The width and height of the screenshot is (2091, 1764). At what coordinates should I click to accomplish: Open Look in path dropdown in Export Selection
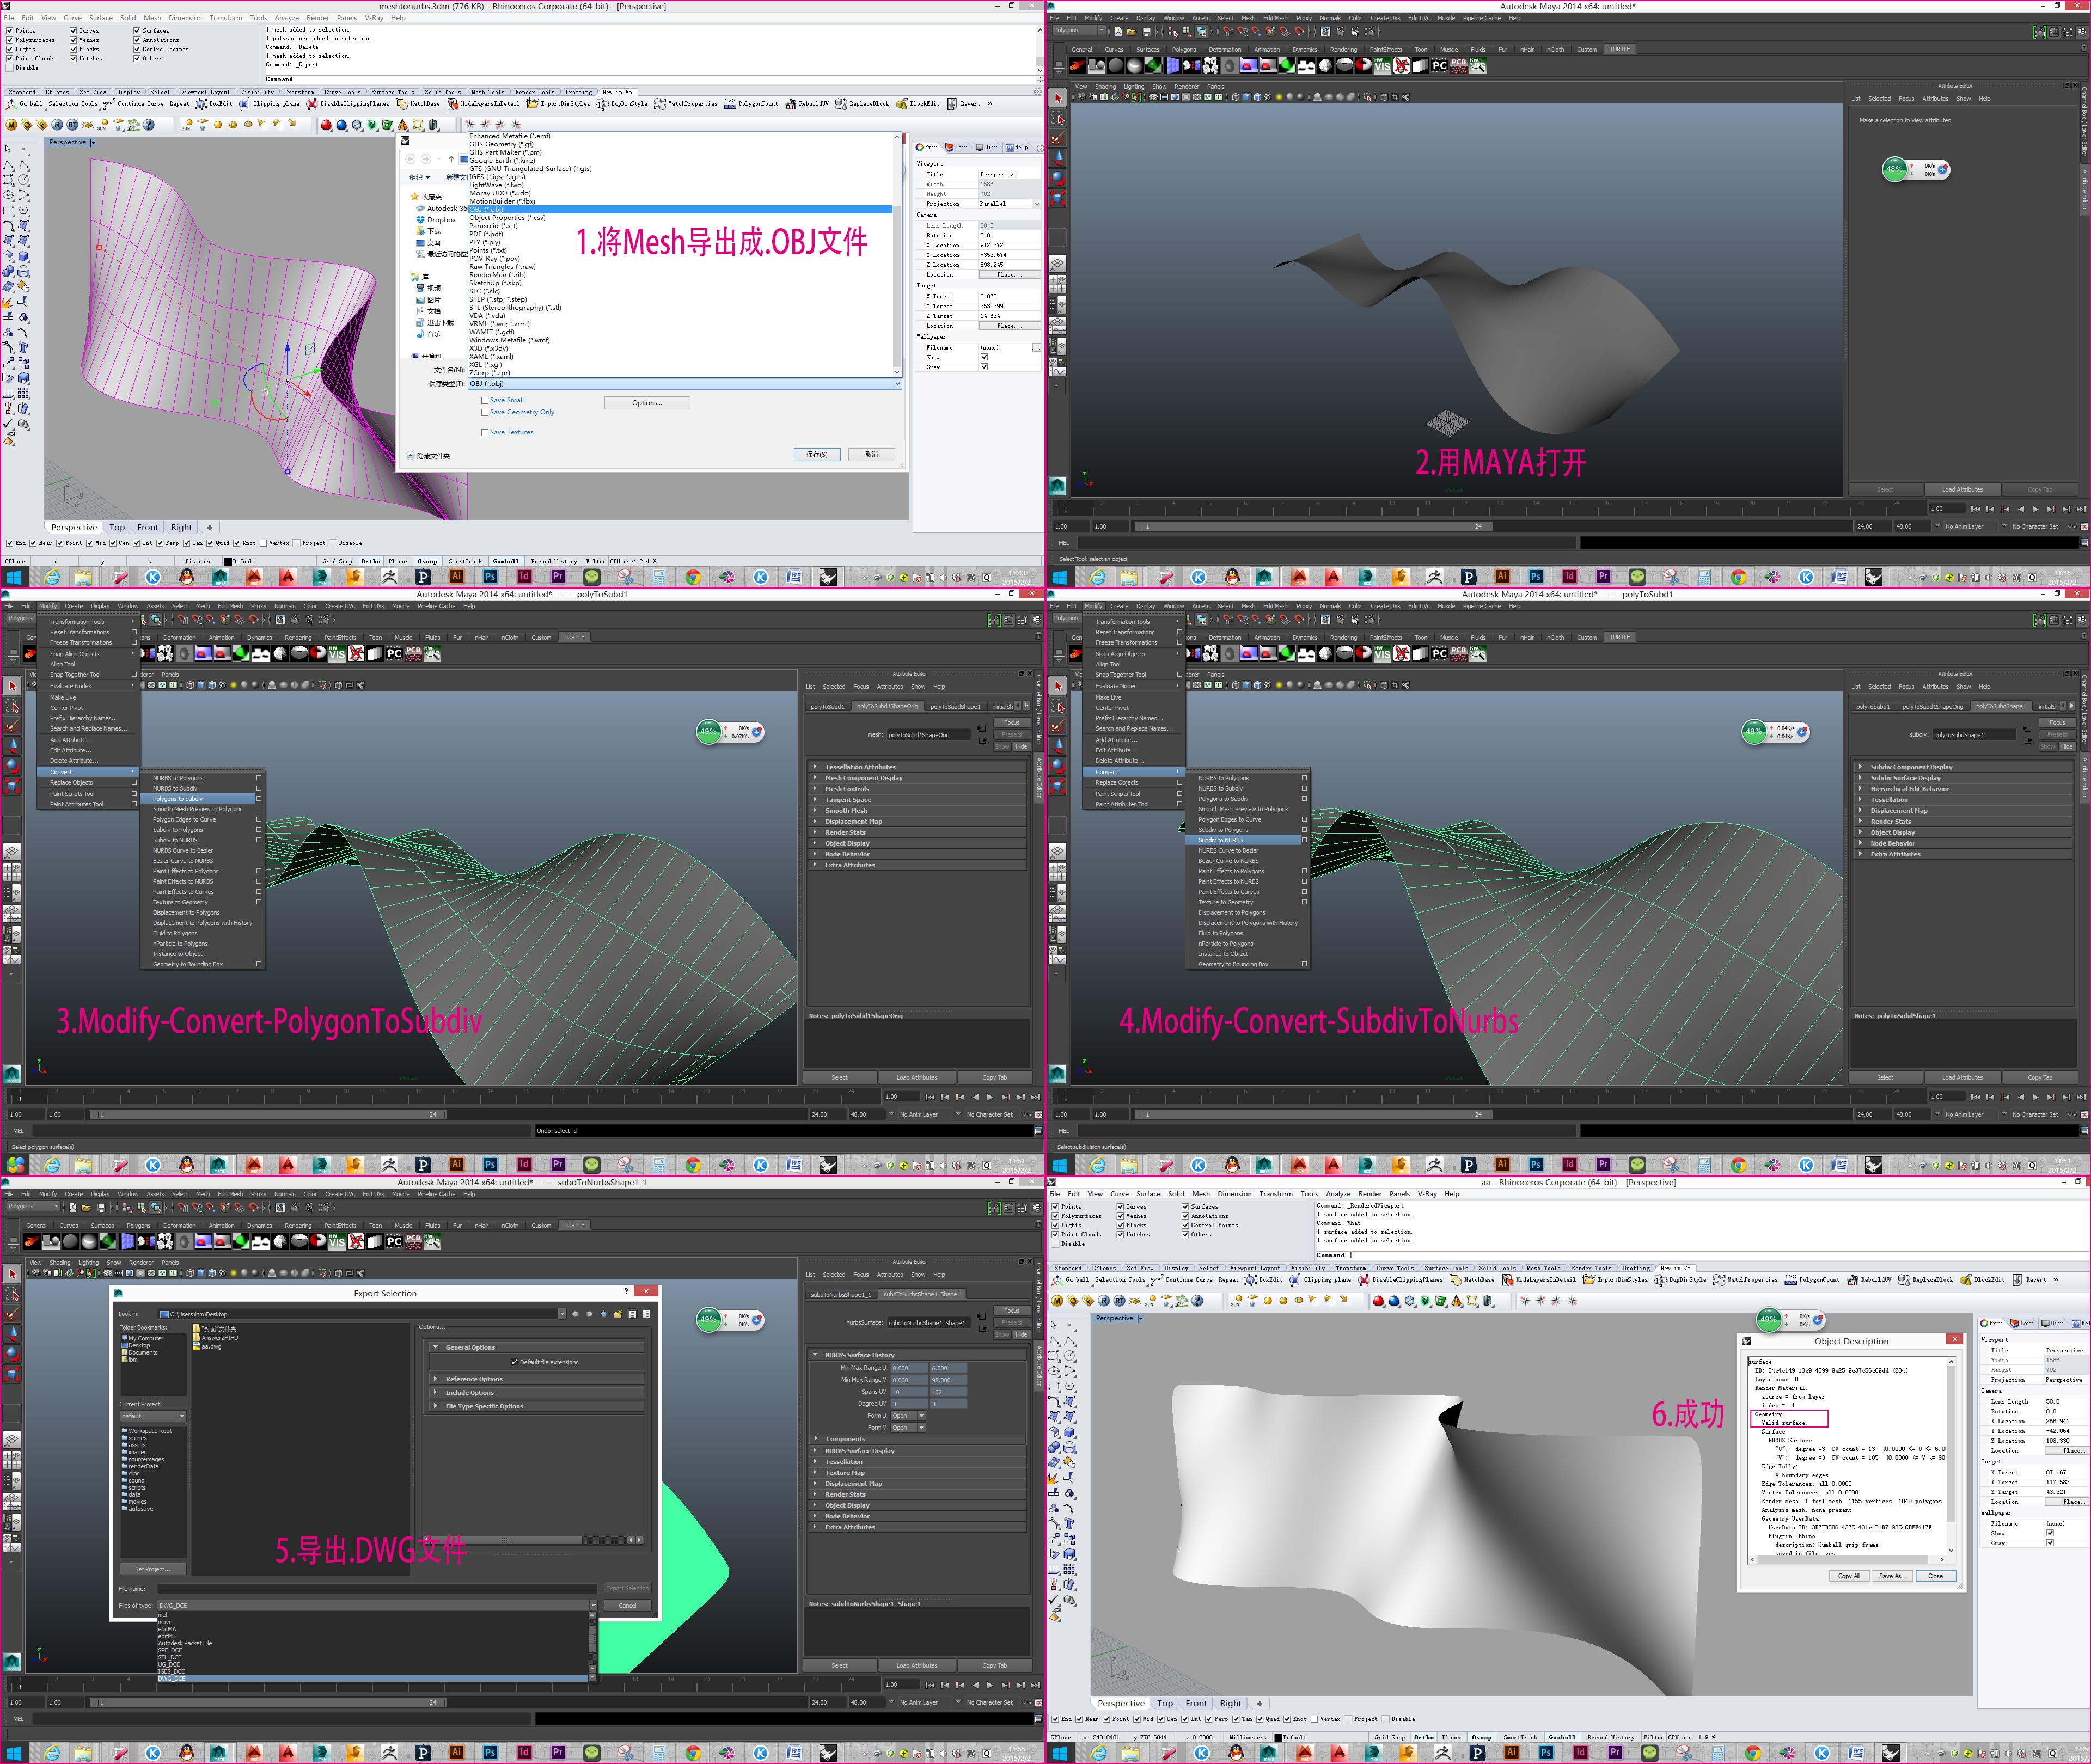[362, 1314]
